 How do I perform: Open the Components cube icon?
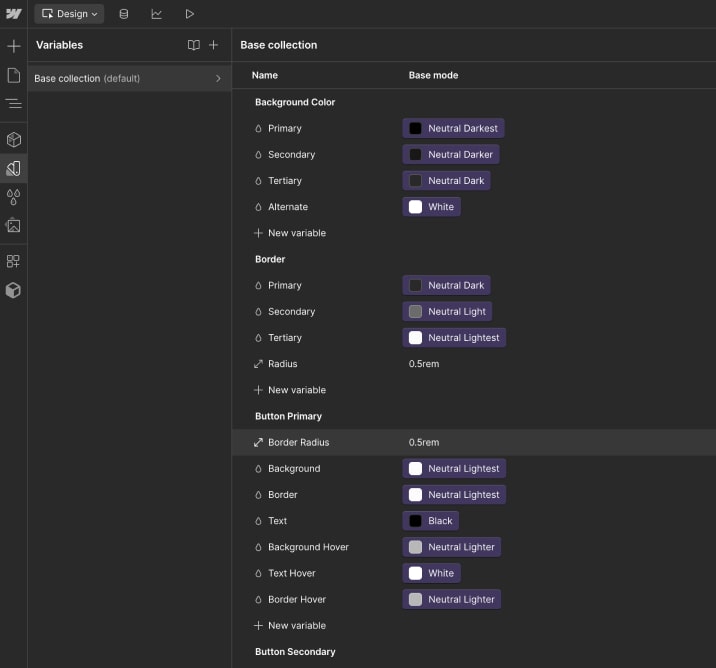(14, 139)
